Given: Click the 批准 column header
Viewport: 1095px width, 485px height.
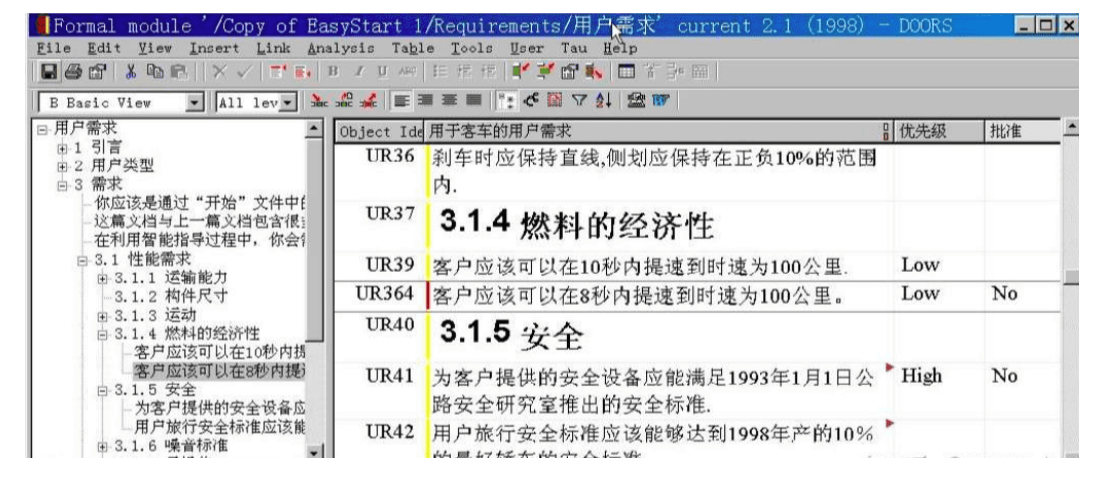Looking at the screenshot, I should click(1000, 132).
